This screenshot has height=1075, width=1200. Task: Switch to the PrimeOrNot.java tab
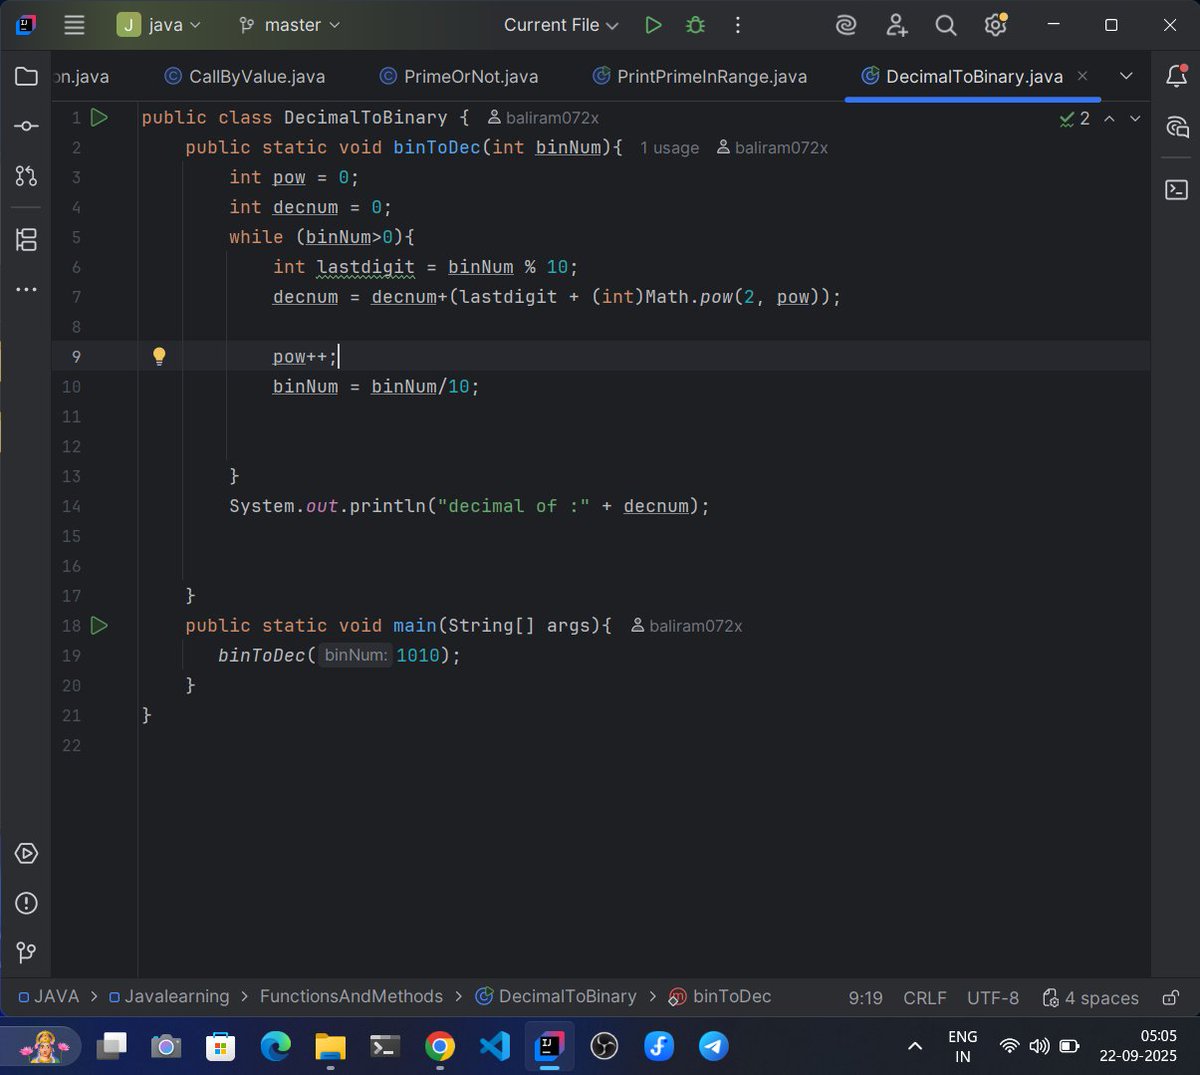(459, 77)
